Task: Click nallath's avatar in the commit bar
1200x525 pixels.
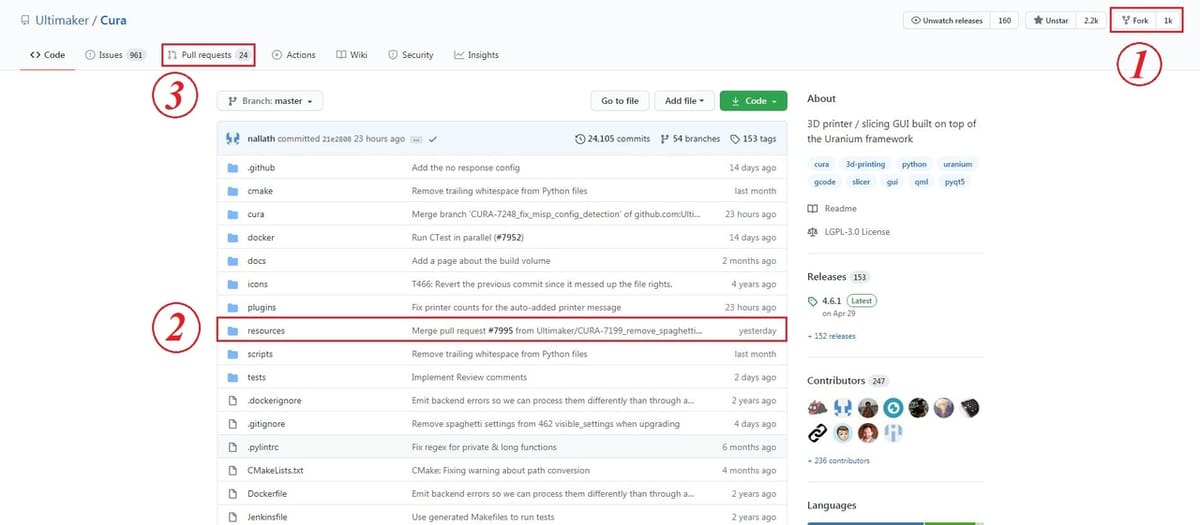Action: tap(233, 139)
